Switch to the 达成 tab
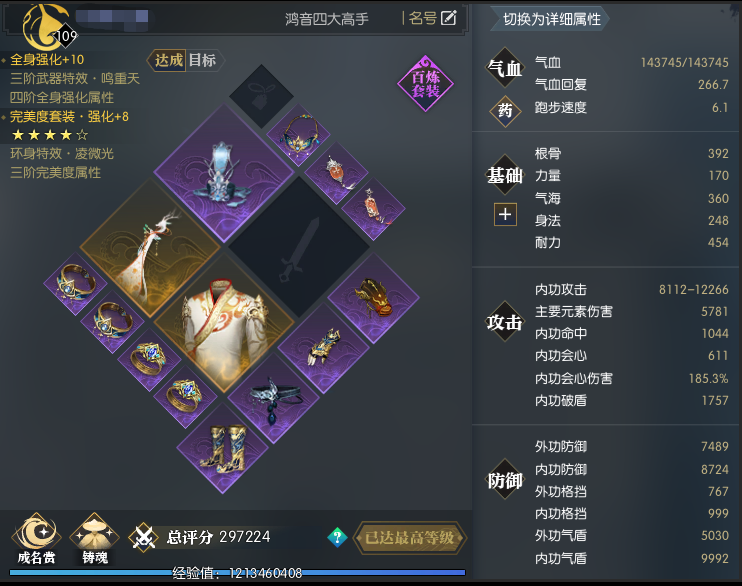Image resolution: width=742 pixels, height=586 pixels. click(168, 60)
